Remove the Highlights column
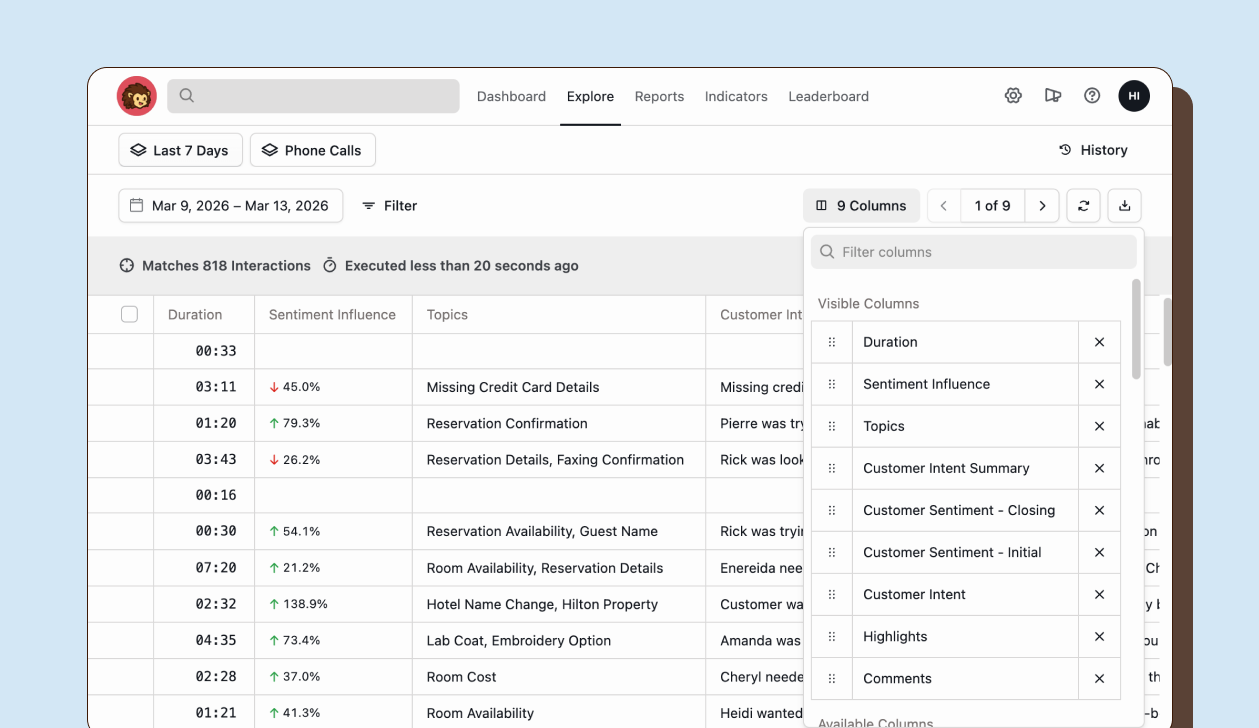This screenshot has height=728, width=1259. pos(1099,636)
